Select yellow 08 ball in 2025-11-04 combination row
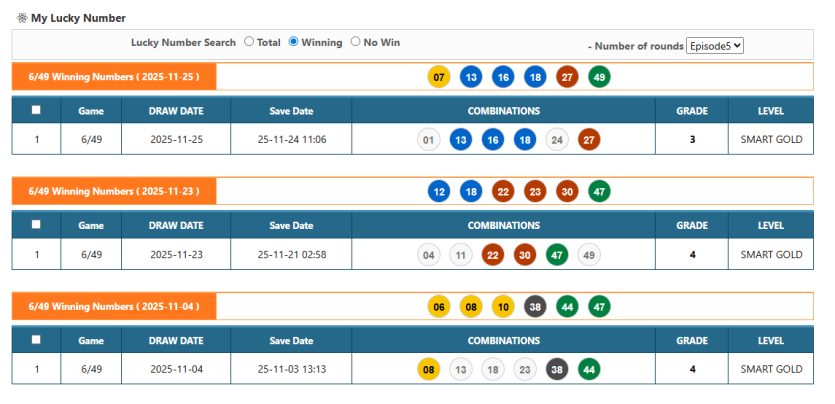This screenshot has width=835, height=404. (428, 370)
